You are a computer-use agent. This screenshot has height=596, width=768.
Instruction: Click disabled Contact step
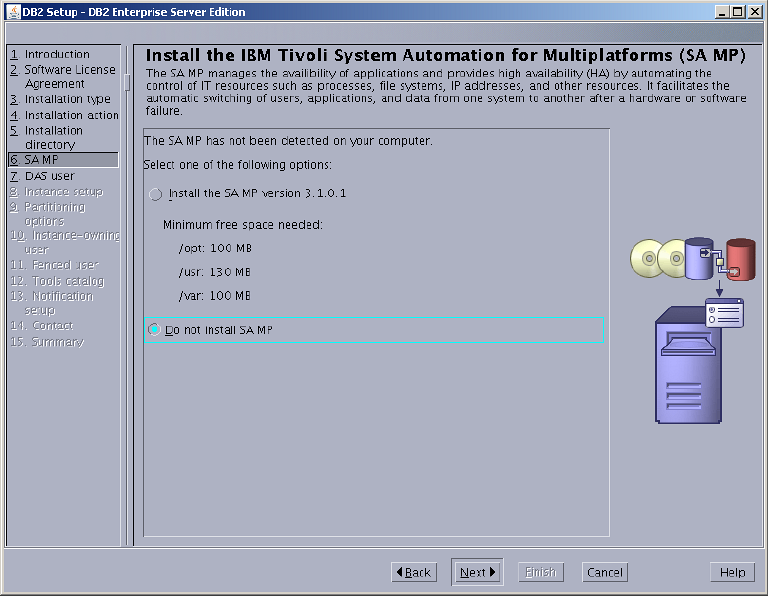click(x=42, y=326)
